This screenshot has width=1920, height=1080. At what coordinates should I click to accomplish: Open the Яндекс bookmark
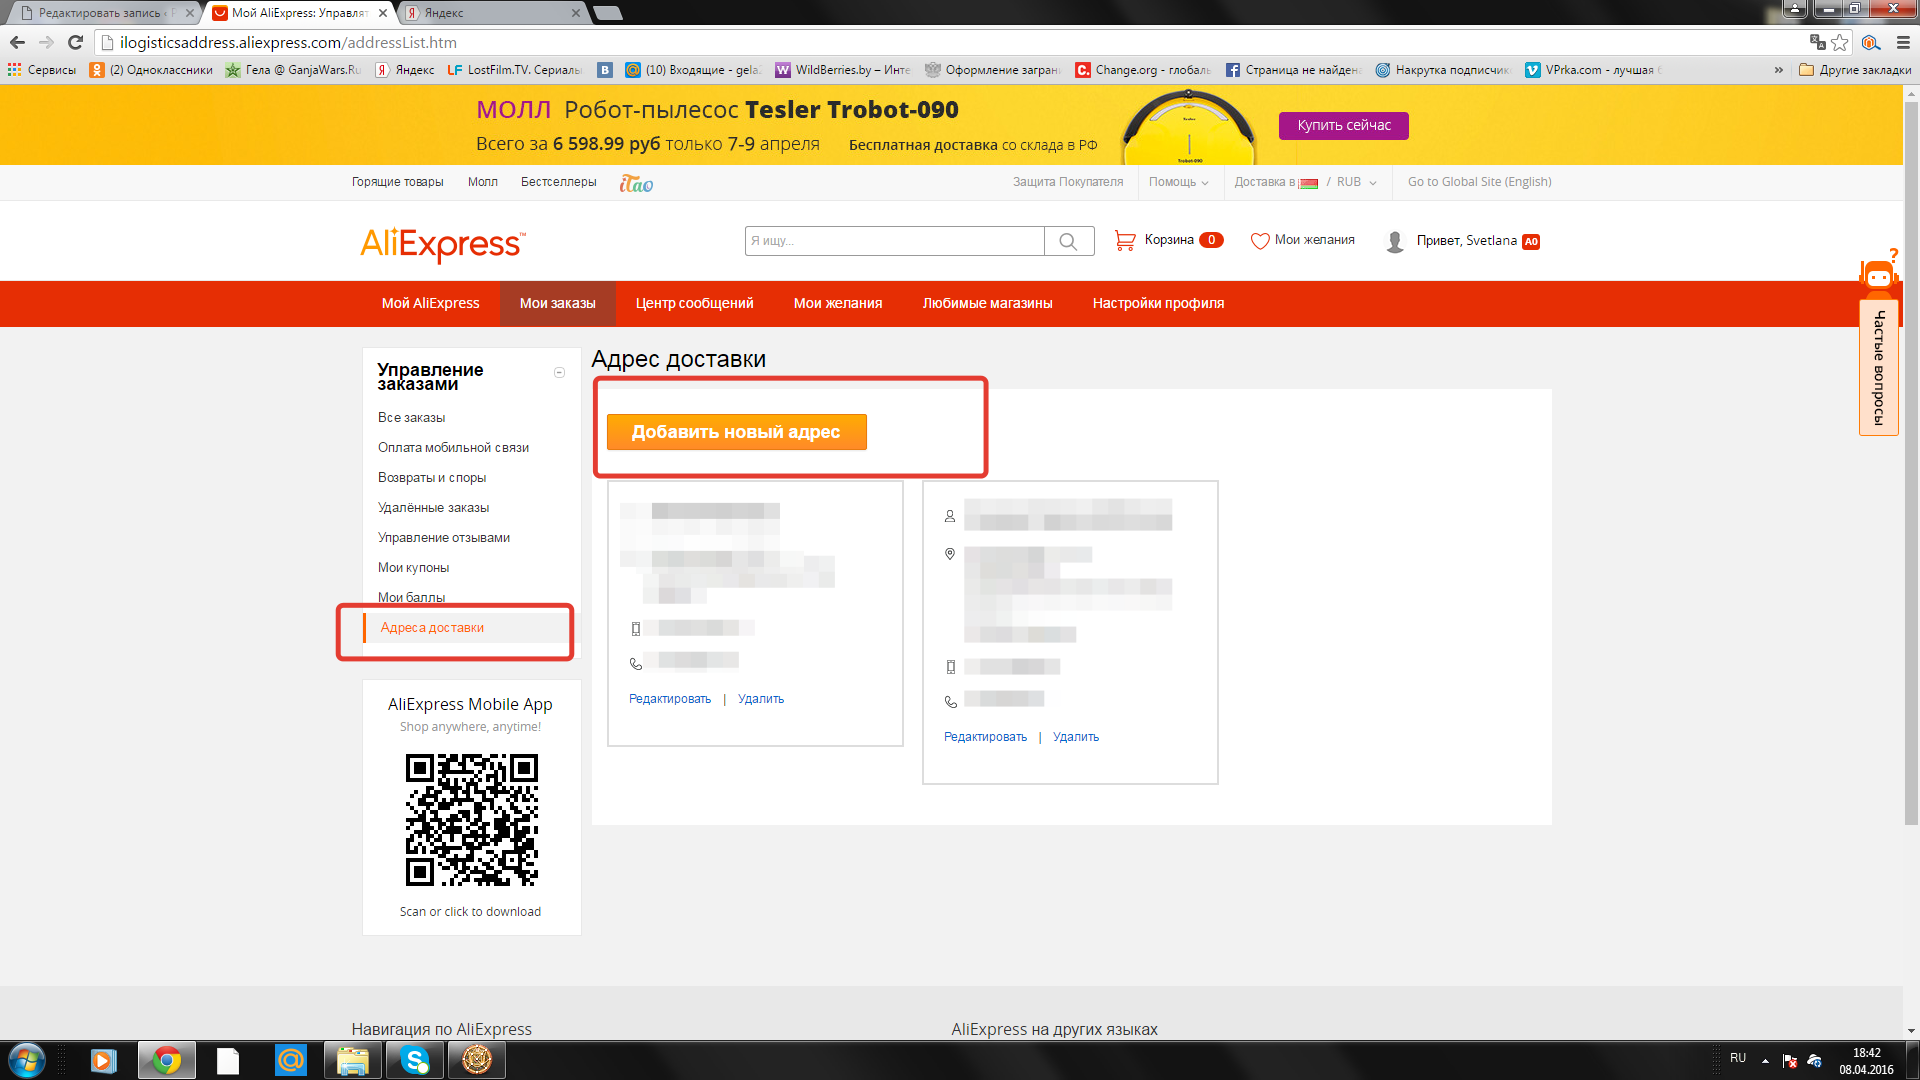[x=405, y=70]
